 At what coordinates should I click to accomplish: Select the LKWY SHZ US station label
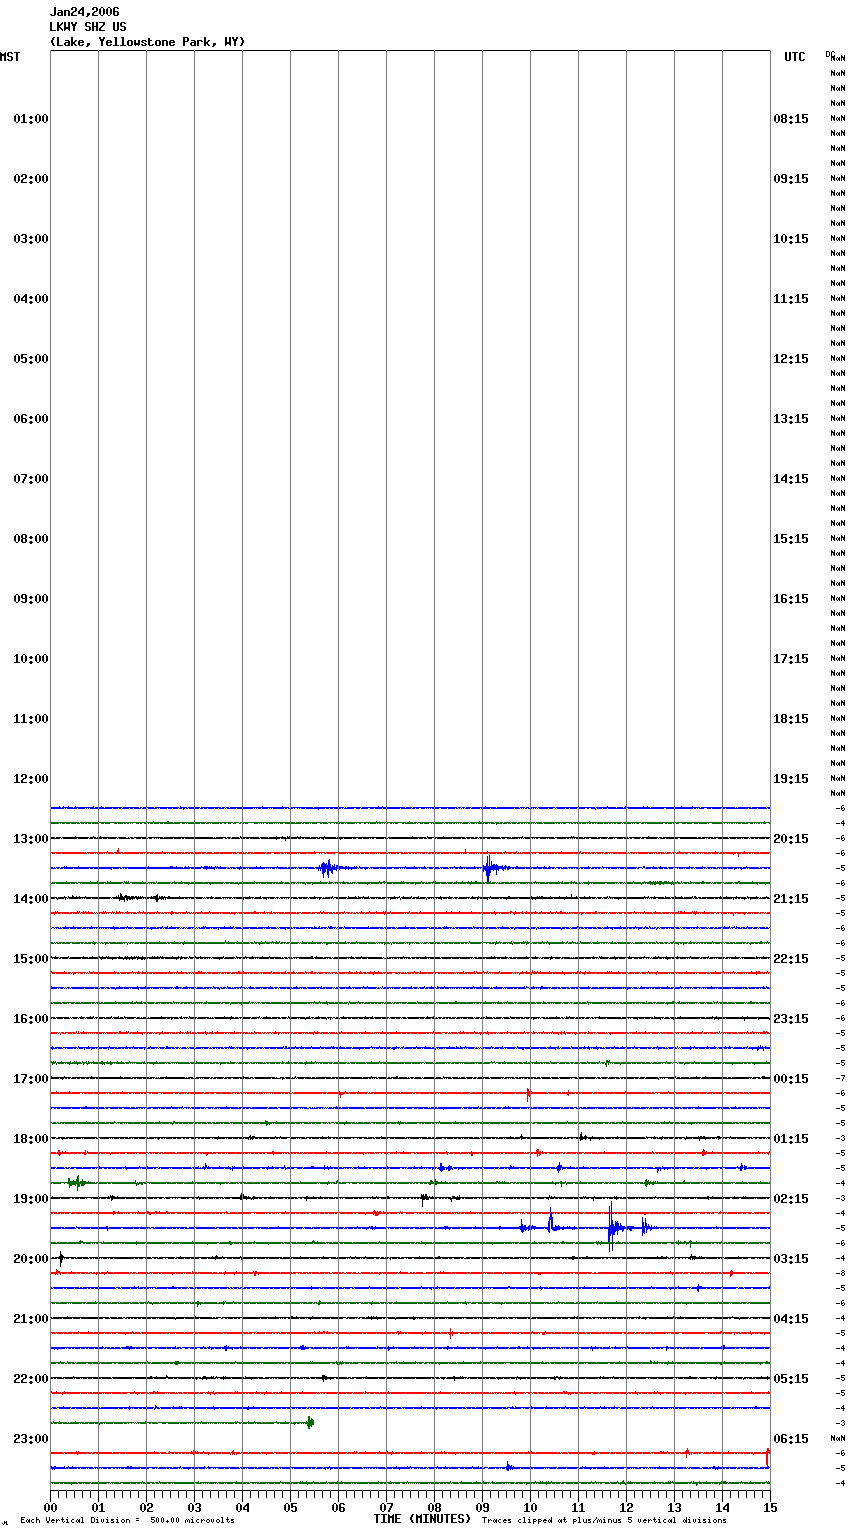[x=88, y=27]
